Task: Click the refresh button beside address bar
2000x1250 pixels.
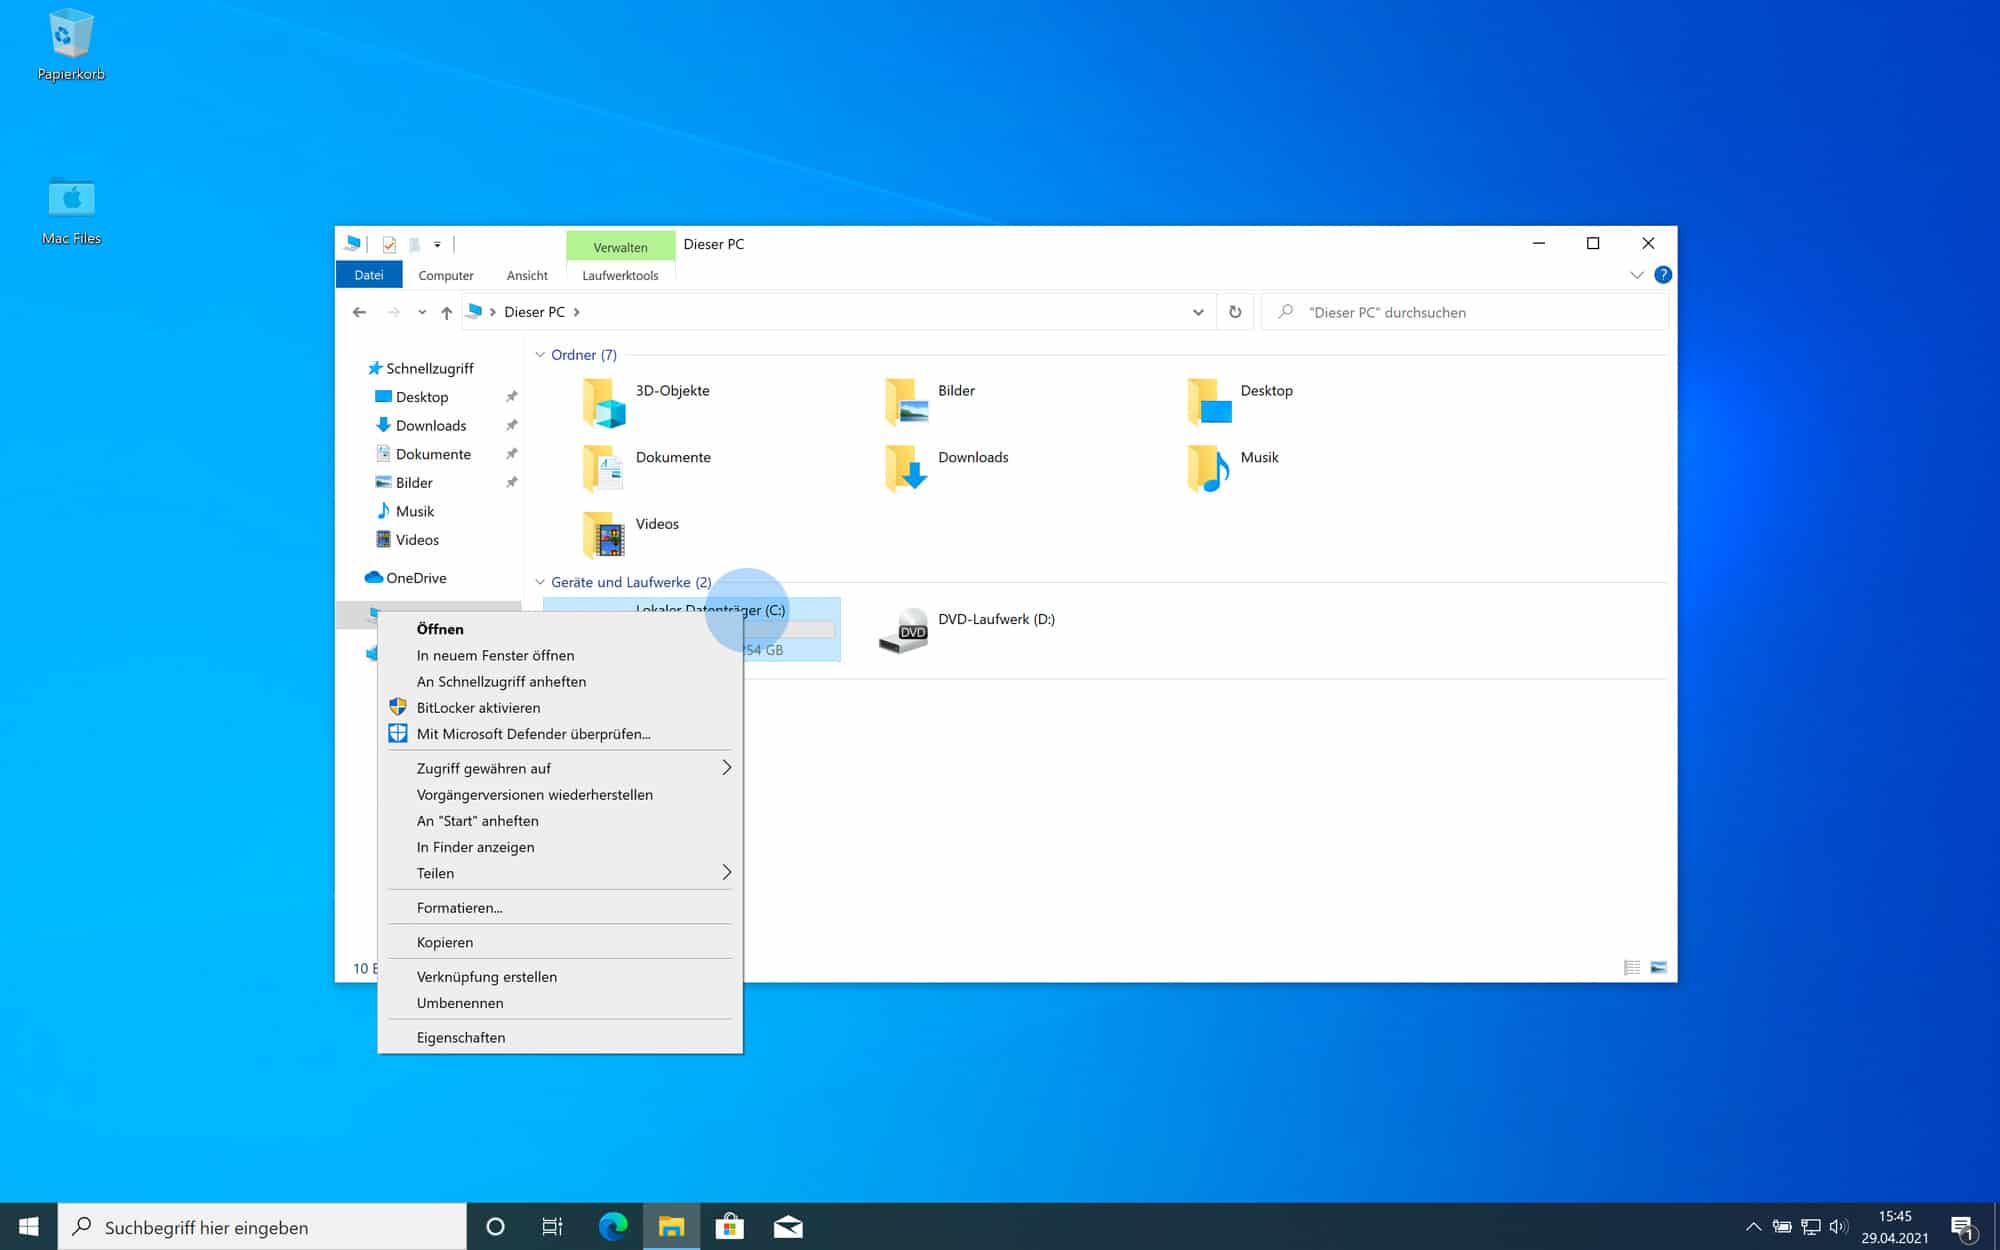Action: [1235, 312]
